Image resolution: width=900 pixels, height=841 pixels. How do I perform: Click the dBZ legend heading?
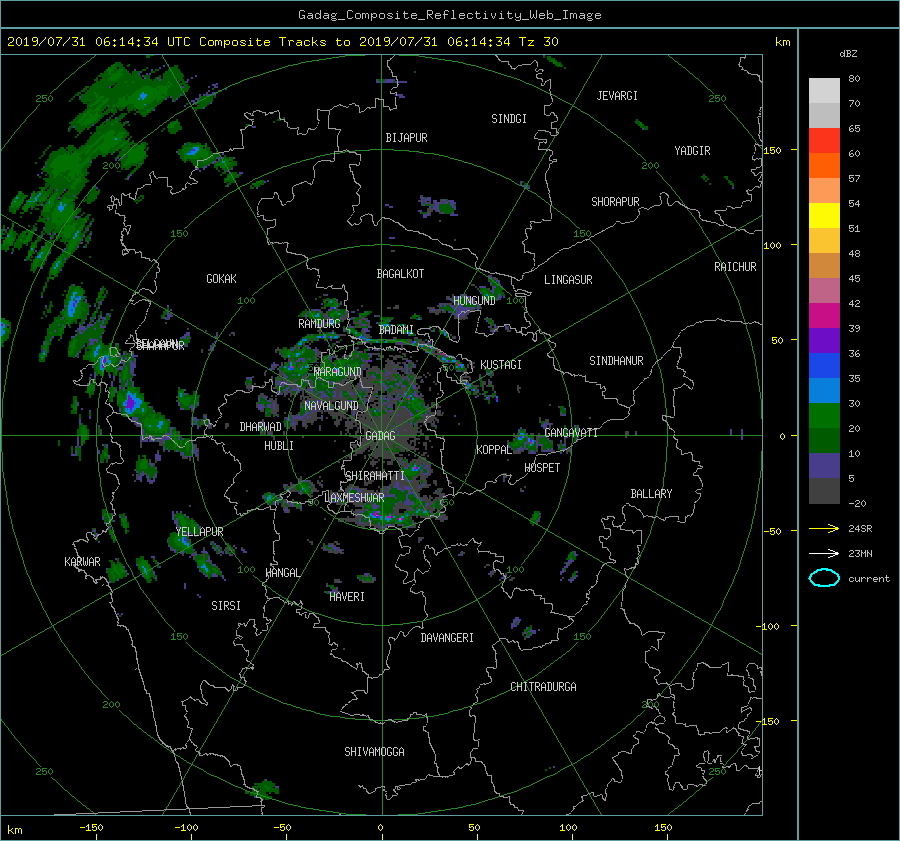tap(848, 54)
